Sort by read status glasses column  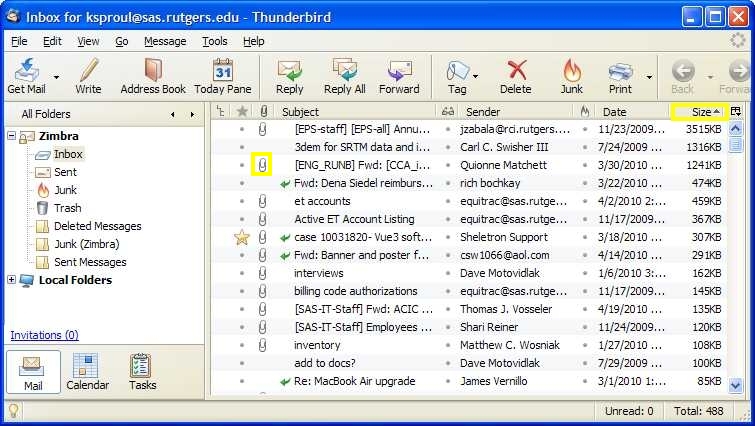coord(448,112)
